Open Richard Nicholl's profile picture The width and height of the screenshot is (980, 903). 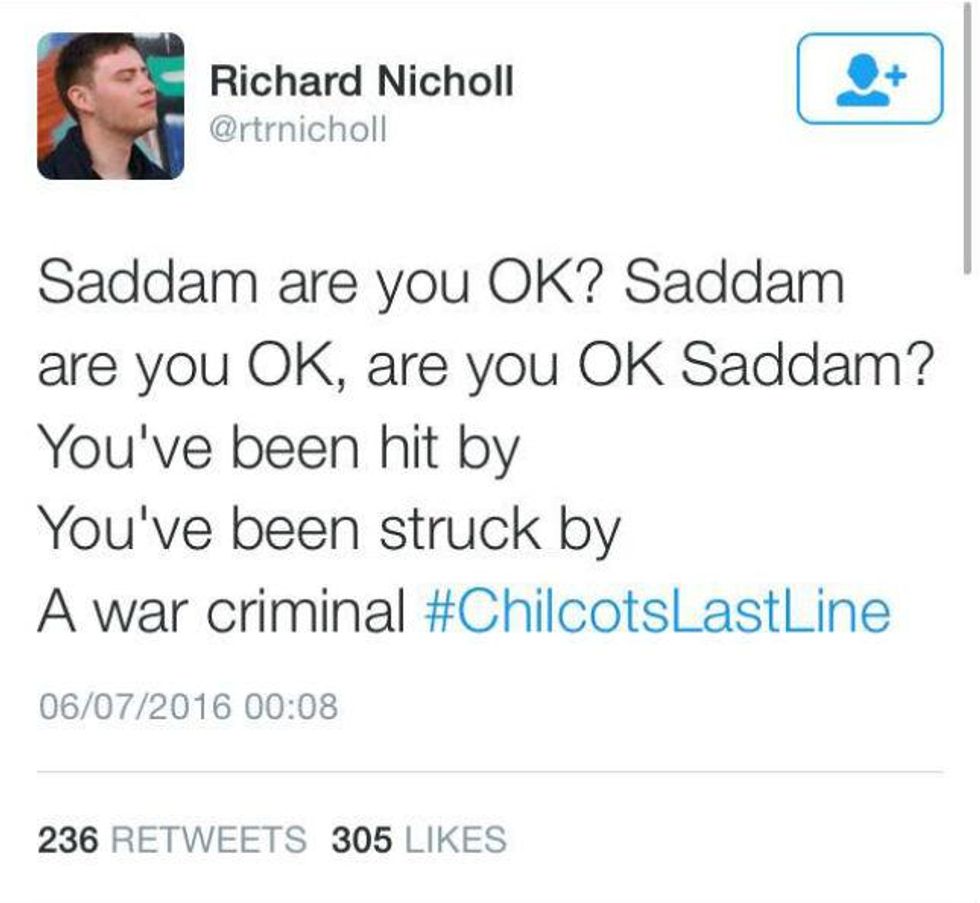click(x=111, y=106)
